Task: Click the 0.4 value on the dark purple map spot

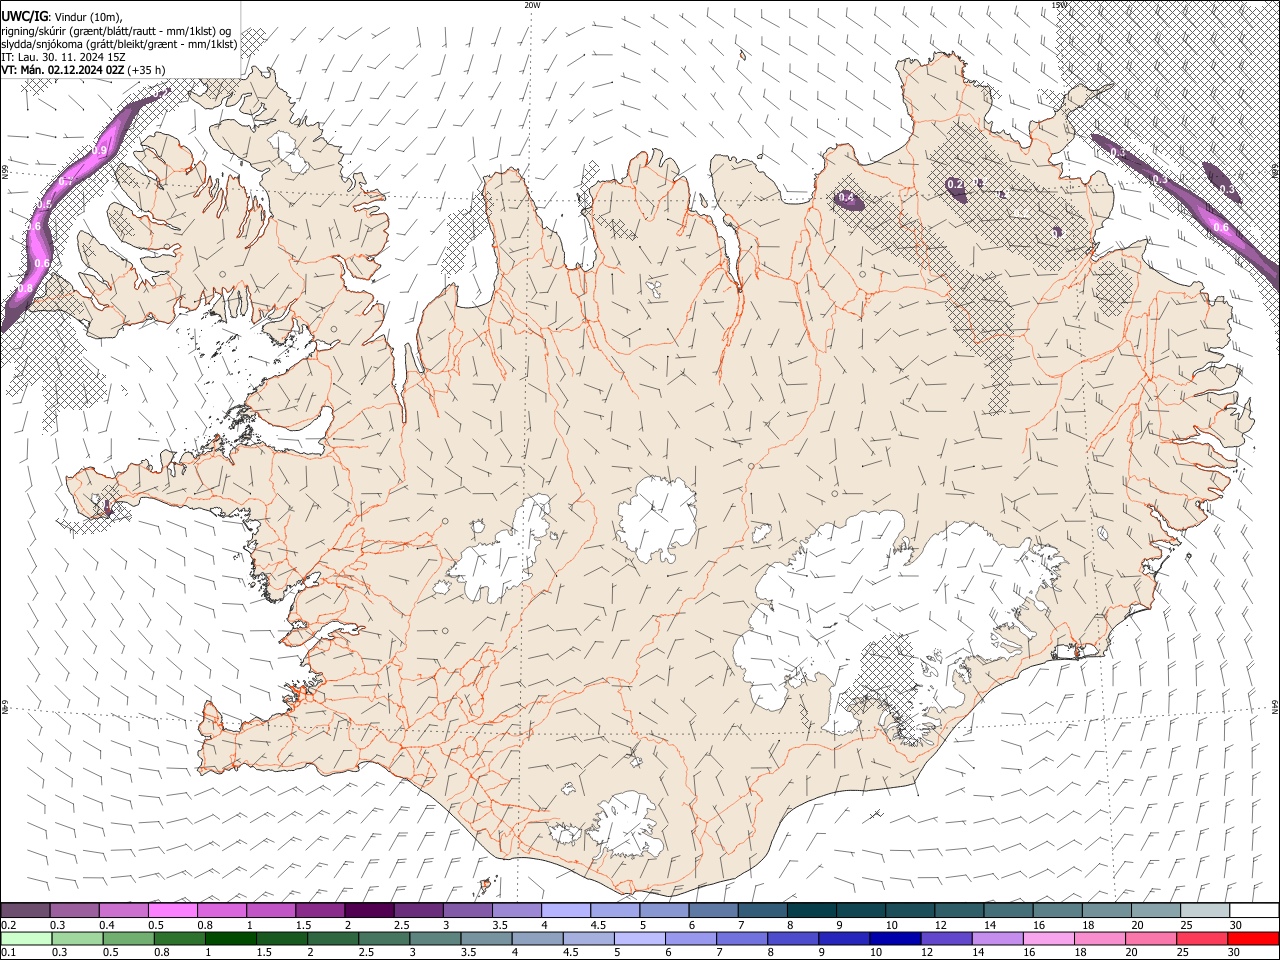Action: tap(846, 198)
